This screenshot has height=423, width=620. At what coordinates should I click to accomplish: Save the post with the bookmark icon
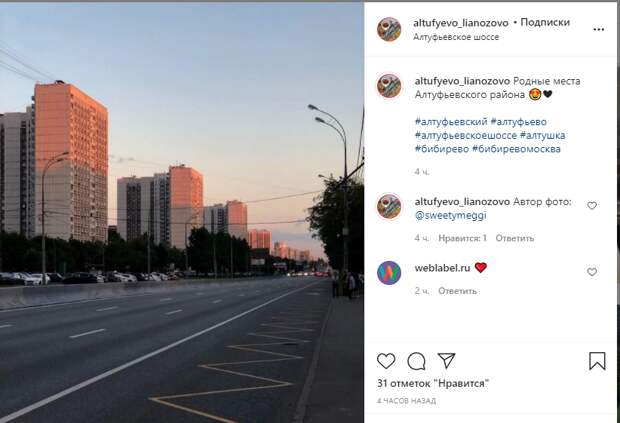pyautogui.click(x=597, y=361)
